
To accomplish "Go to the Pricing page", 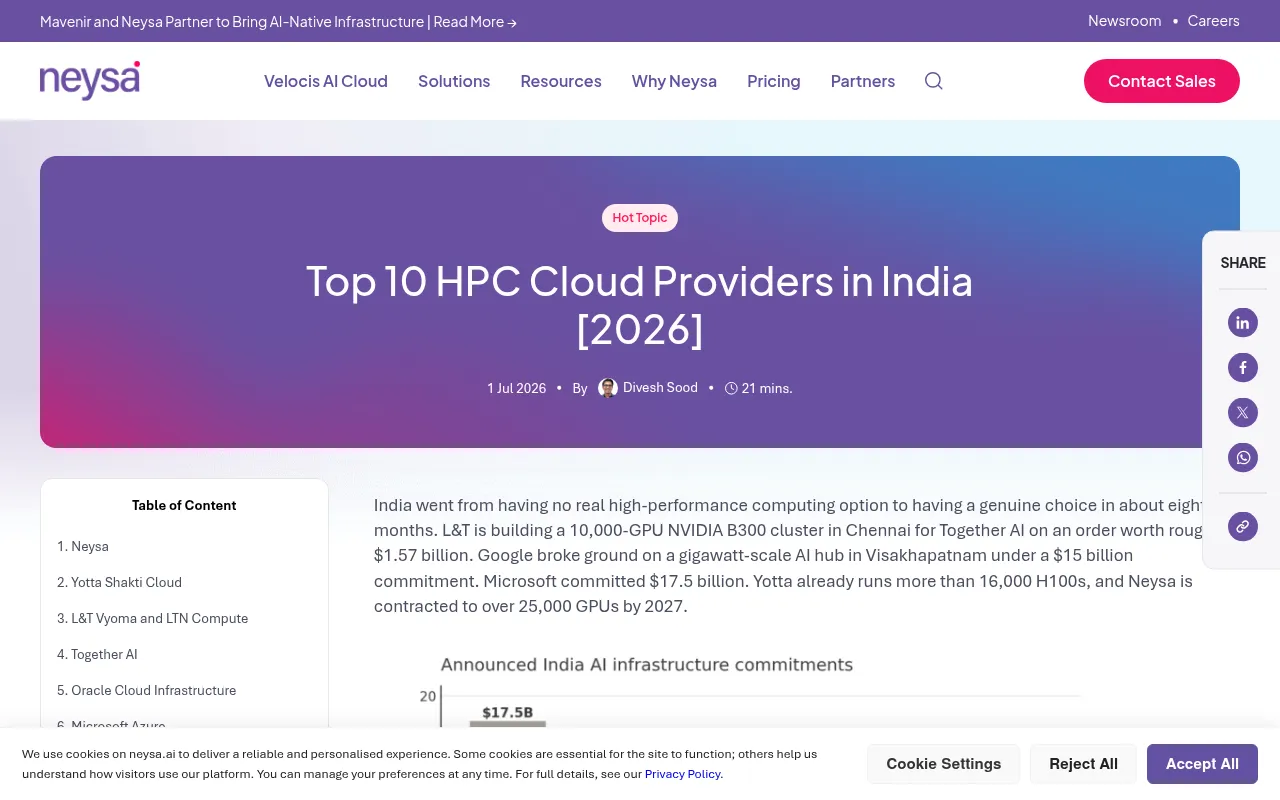I will click(774, 81).
